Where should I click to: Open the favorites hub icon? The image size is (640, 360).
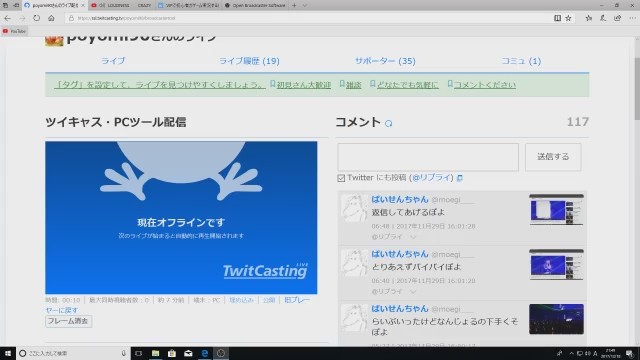(x=589, y=18)
